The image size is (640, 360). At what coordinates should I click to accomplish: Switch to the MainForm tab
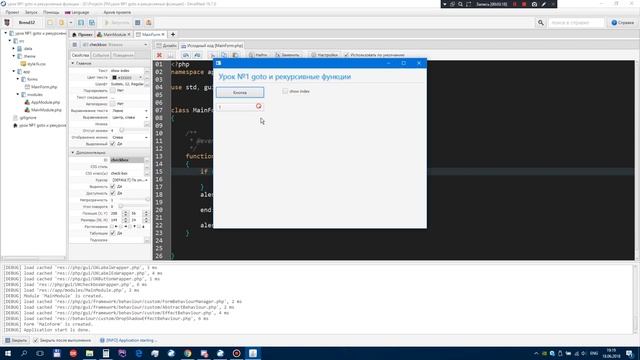coord(150,35)
